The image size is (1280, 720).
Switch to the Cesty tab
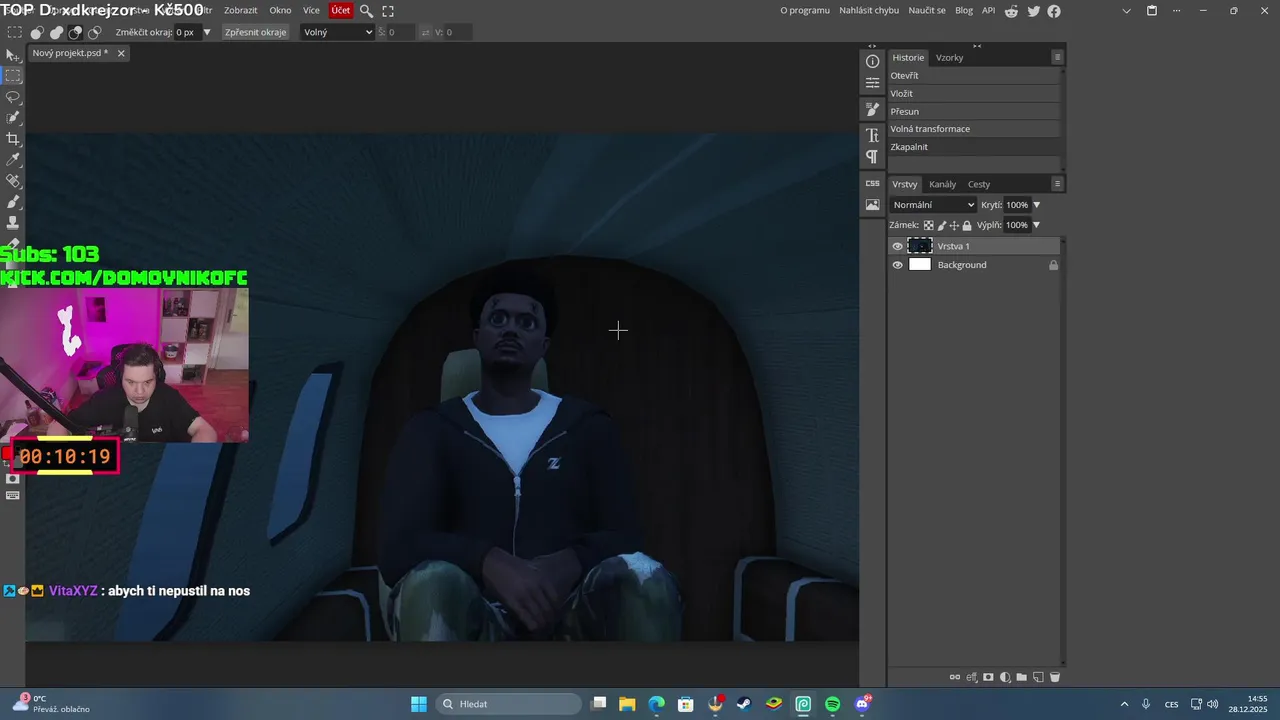[x=979, y=184]
